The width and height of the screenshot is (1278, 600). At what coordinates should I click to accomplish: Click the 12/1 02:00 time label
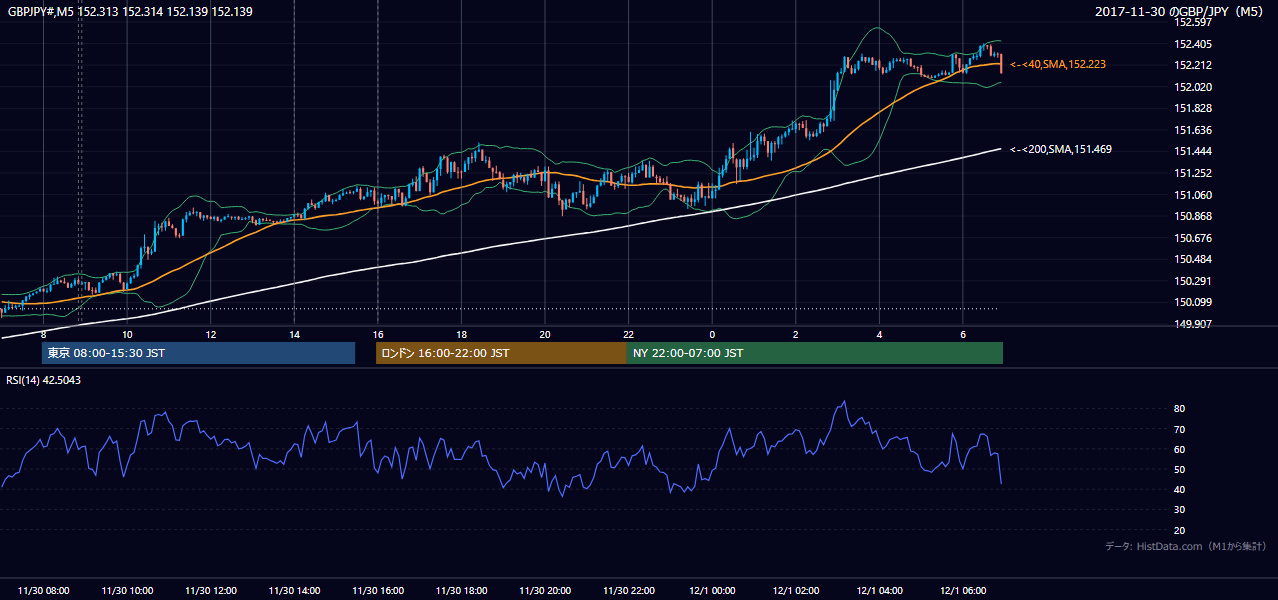click(x=795, y=591)
